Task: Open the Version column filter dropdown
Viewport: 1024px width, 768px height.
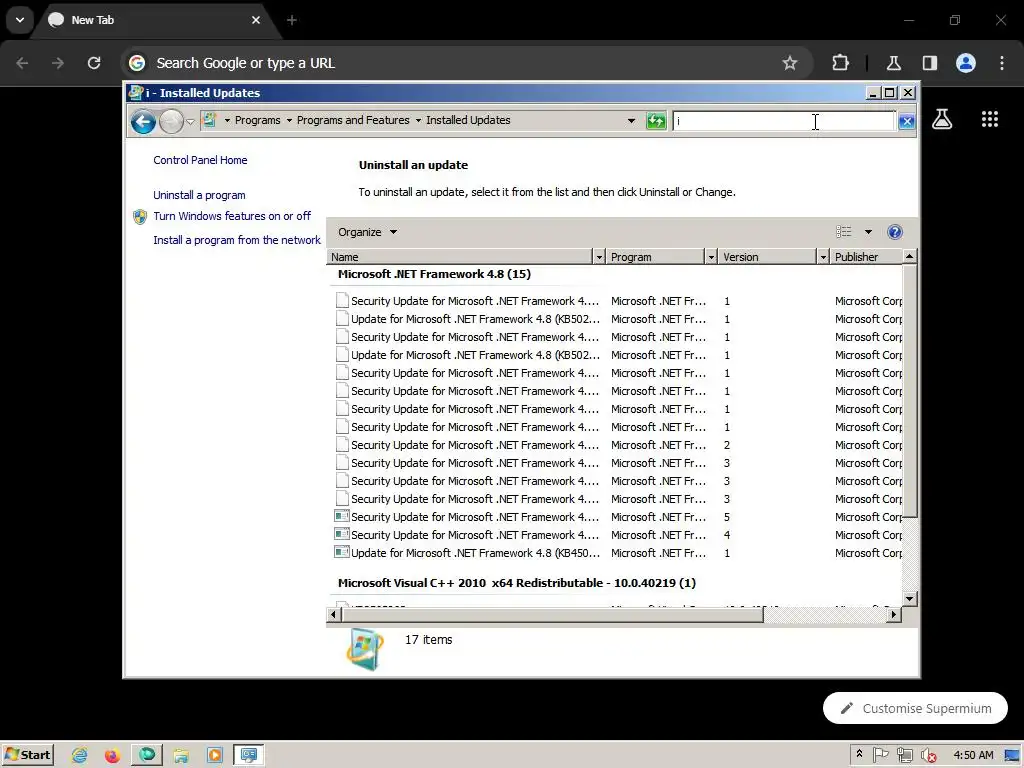Action: tap(823, 257)
